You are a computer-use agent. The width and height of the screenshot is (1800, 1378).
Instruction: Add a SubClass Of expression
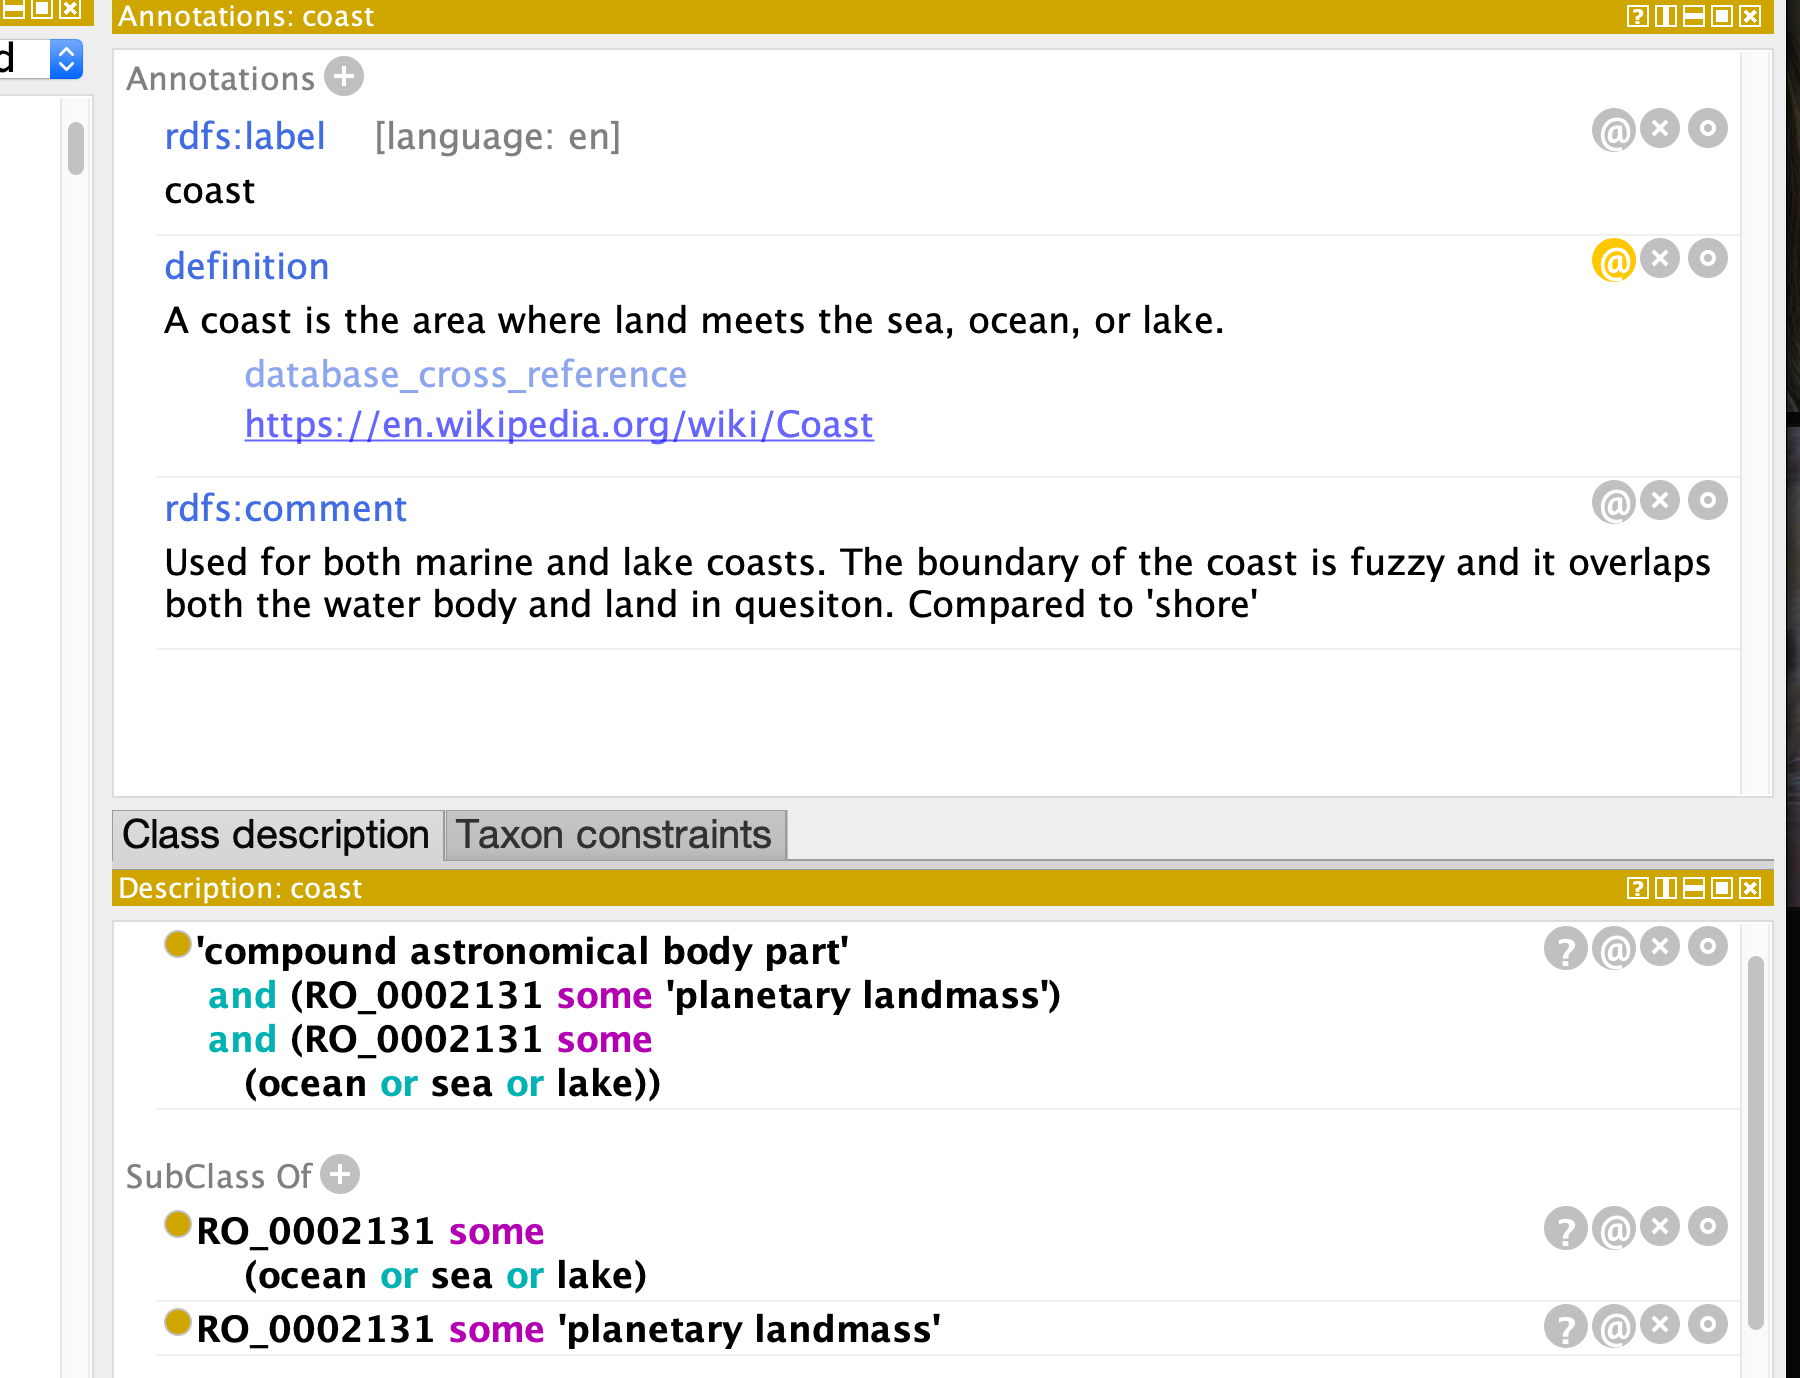pyautogui.click(x=340, y=1175)
